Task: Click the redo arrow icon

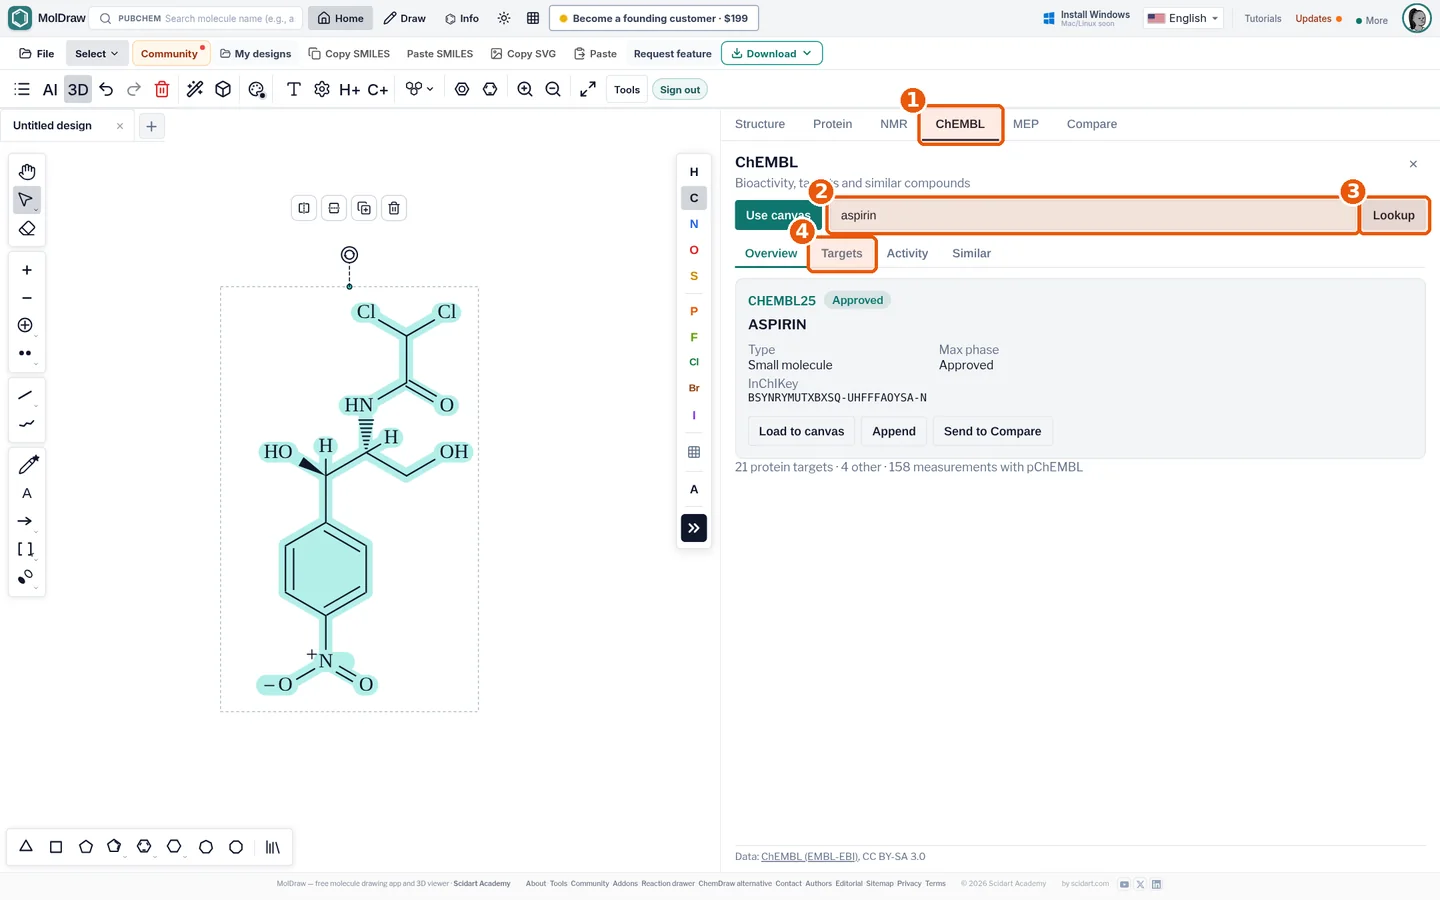Action: pos(134,90)
